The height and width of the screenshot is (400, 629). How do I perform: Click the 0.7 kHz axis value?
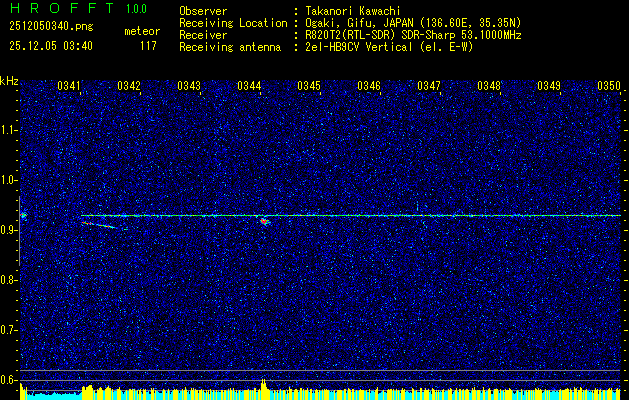pyautogui.click(x=8, y=330)
